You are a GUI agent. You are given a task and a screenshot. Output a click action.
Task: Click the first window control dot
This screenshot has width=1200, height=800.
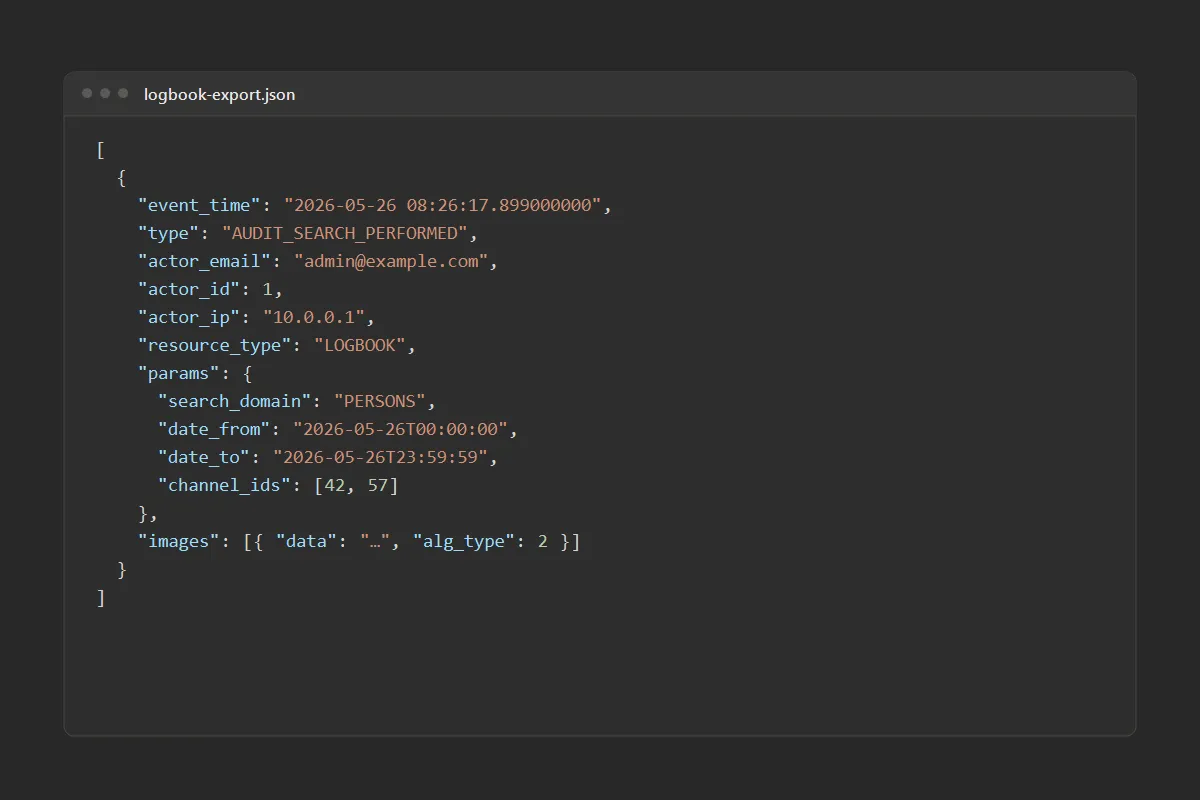(x=87, y=93)
